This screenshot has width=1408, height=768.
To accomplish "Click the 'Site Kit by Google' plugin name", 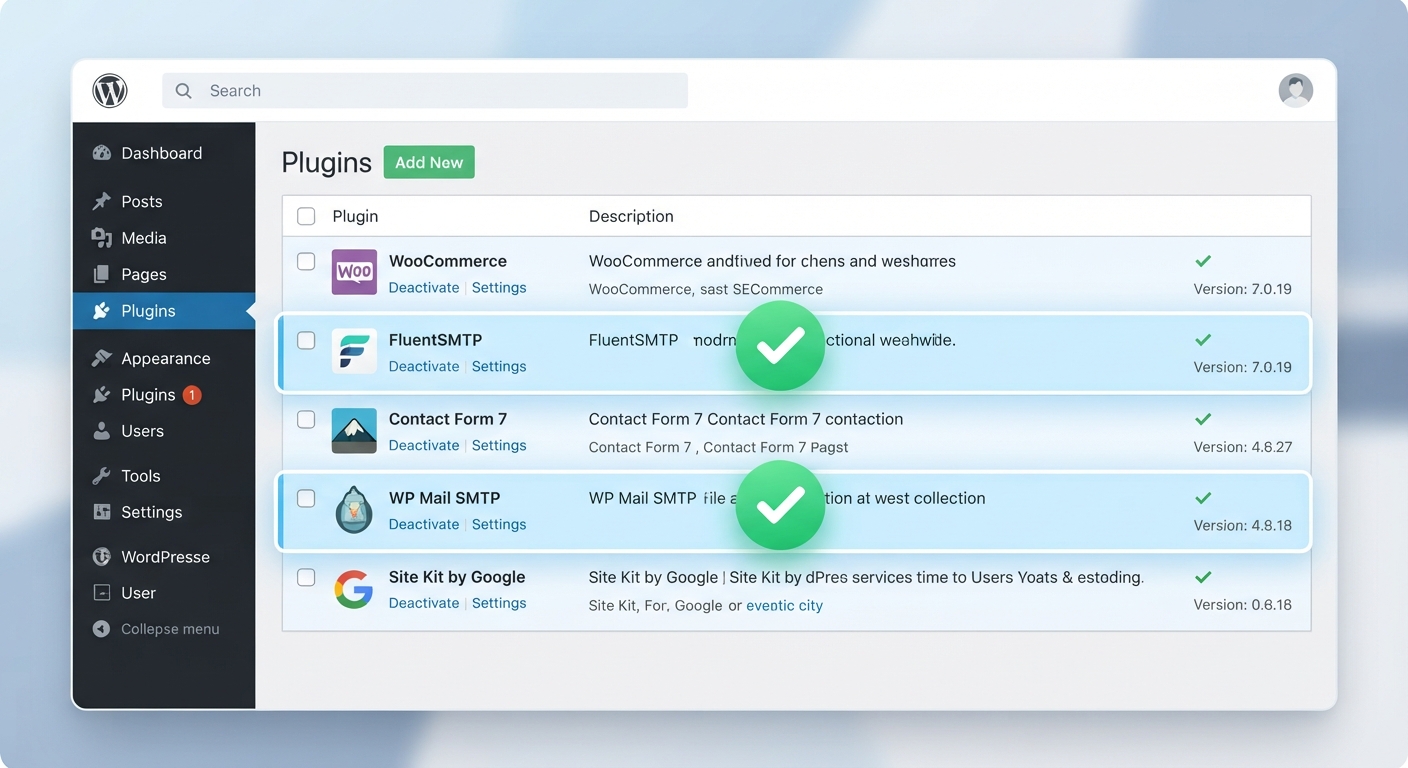I will click(457, 577).
